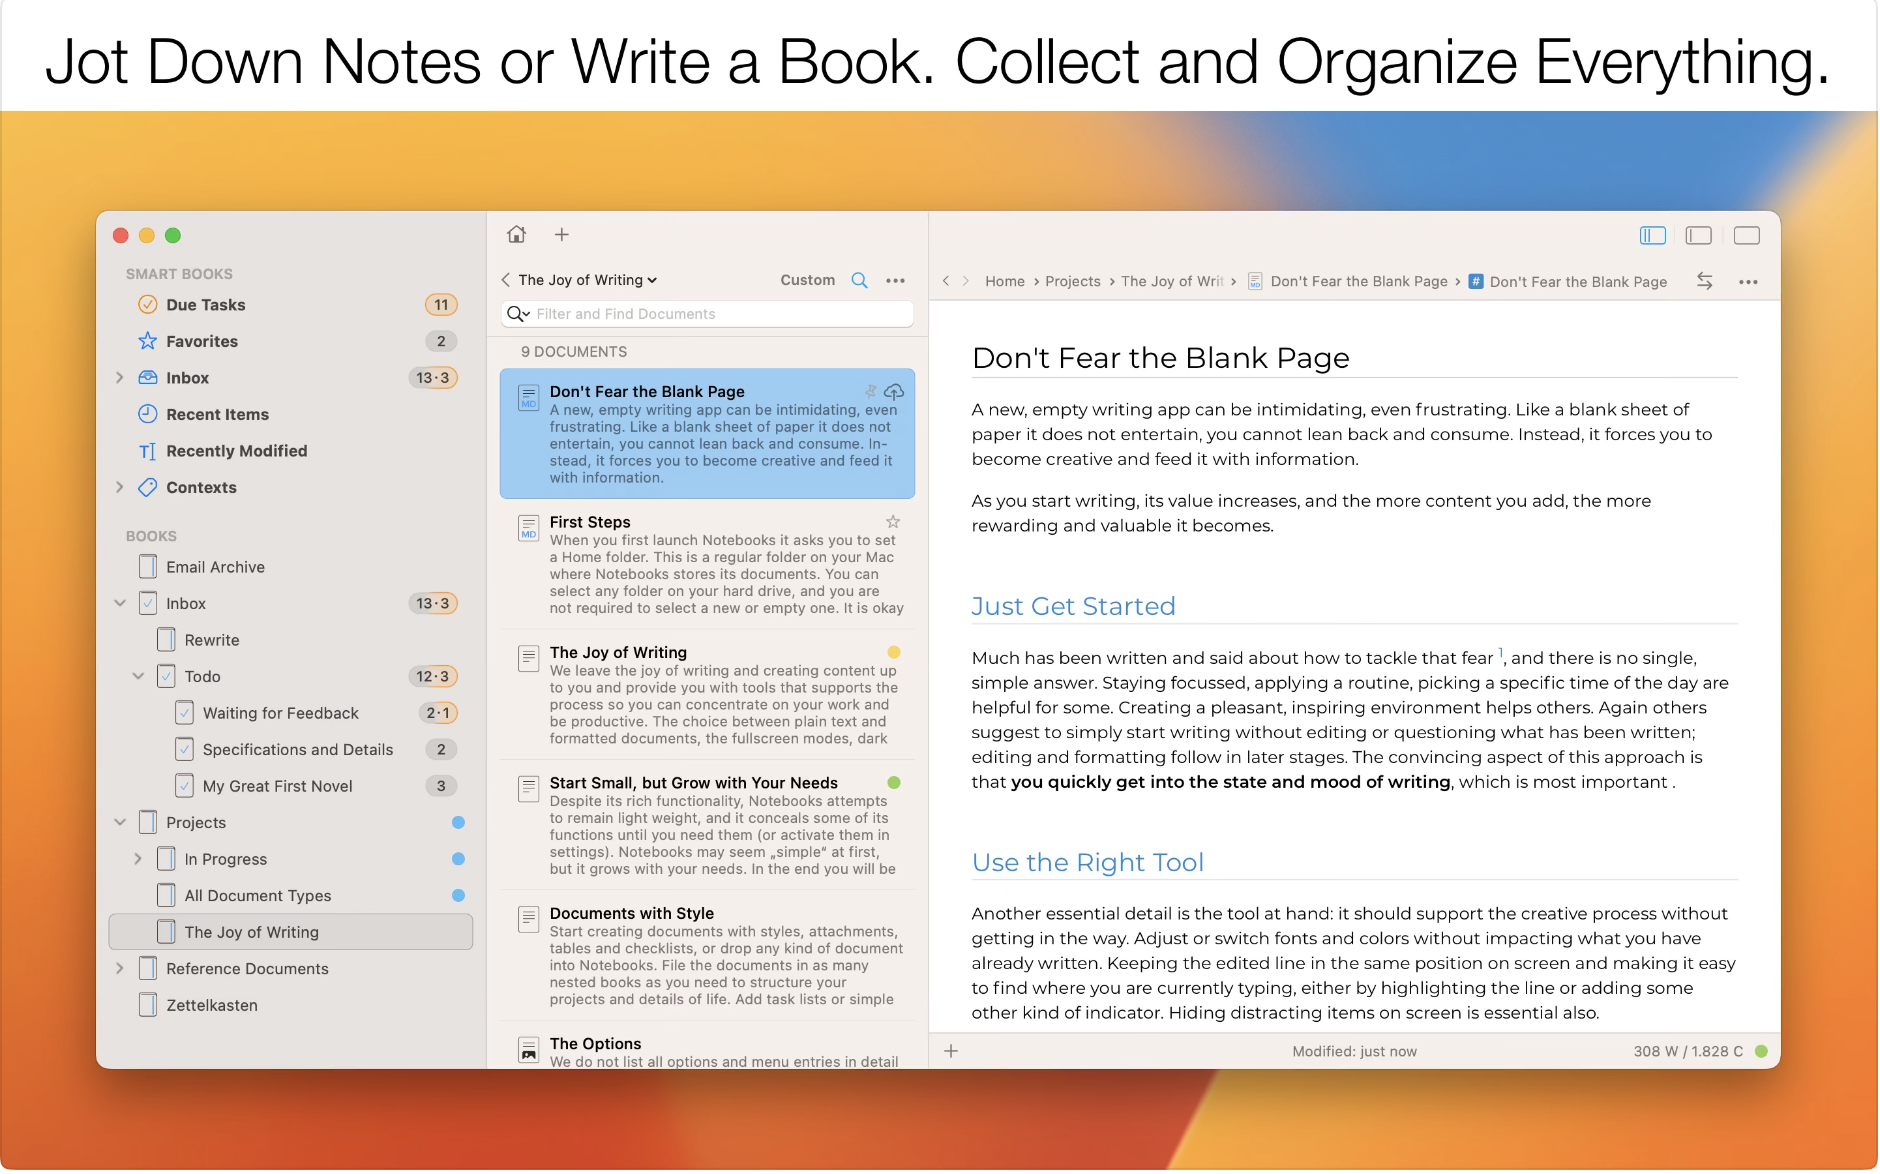The height and width of the screenshot is (1174, 1880).
Task: Switch to single-pane editor layout icon
Action: pyautogui.click(x=1747, y=235)
